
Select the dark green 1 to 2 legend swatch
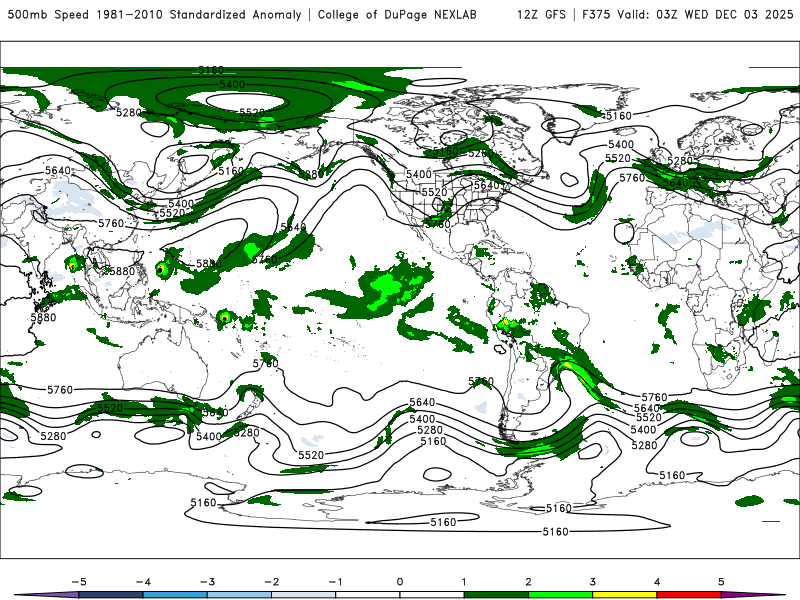point(496,595)
